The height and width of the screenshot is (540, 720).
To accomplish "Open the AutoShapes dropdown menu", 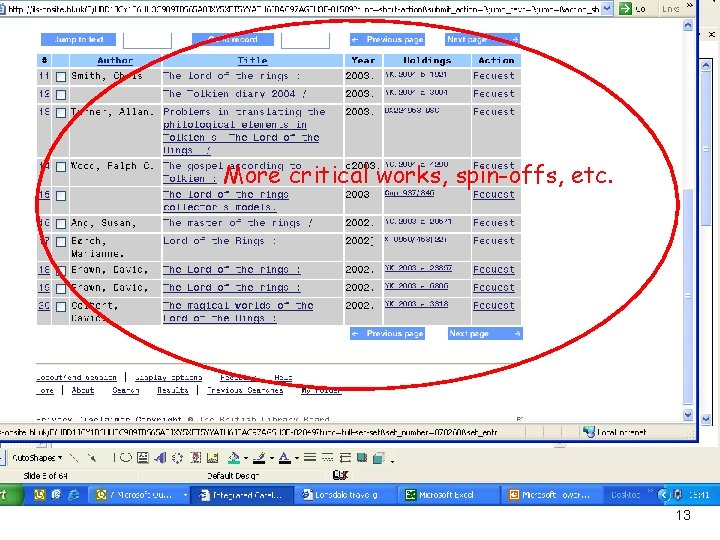I will click(37, 458).
